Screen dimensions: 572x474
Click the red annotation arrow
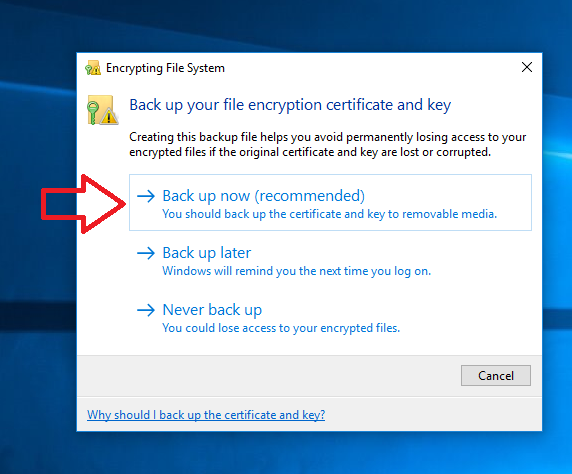point(84,204)
